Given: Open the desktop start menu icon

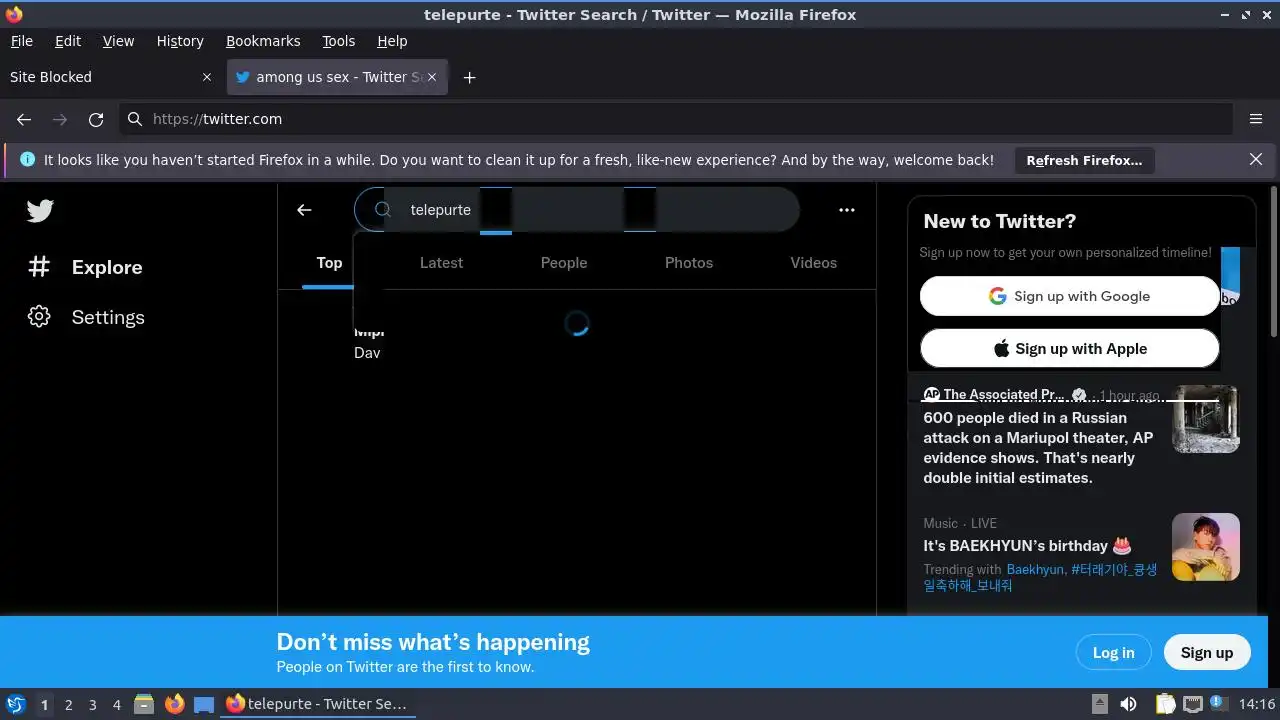Looking at the screenshot, I should pyautogui.click(x=16, y=704).
